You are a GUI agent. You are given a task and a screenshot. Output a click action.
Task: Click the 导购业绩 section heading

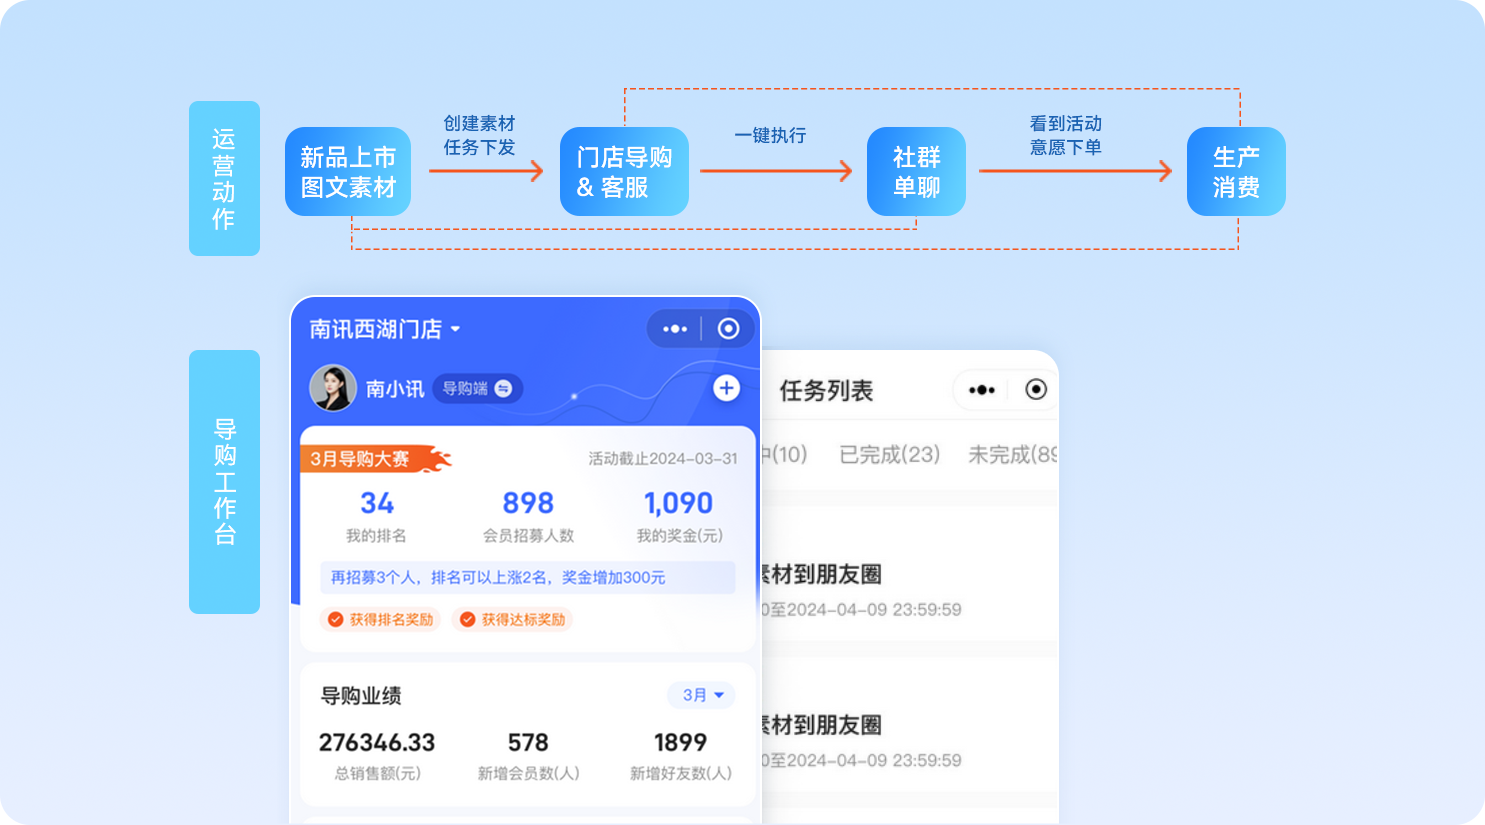click(x=361, y=696)
